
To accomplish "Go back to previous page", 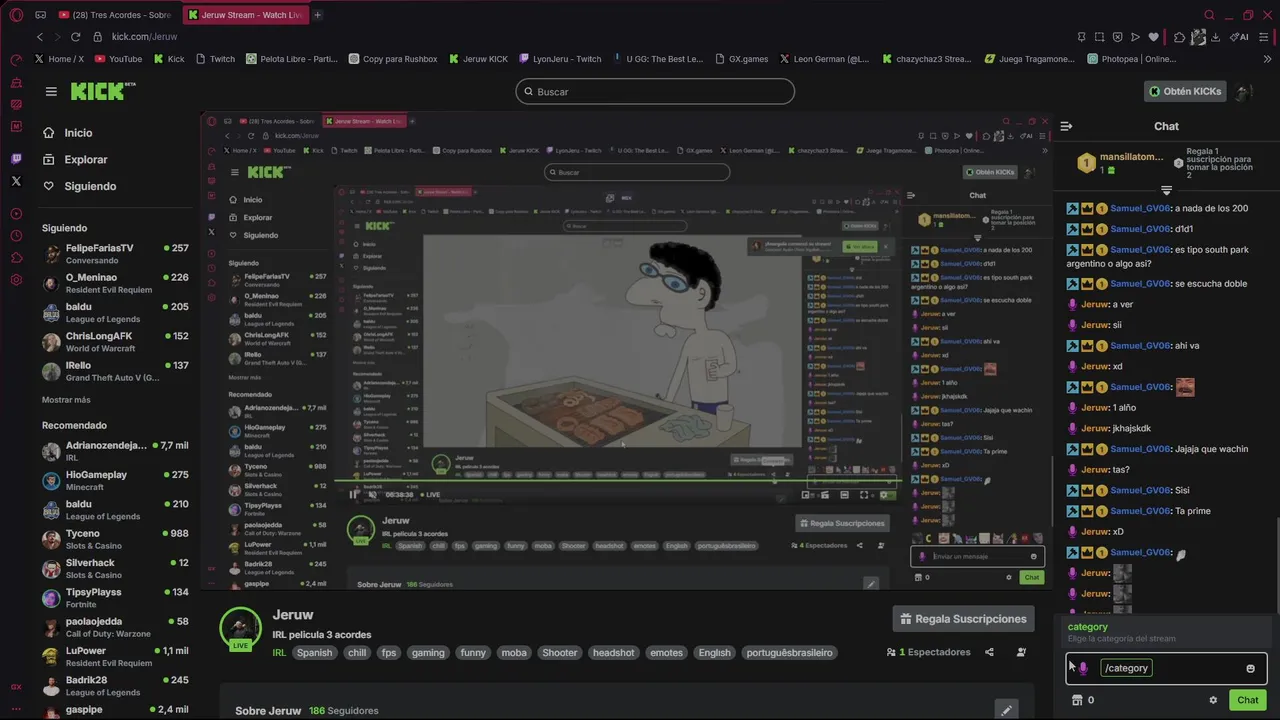I will pyautogui.click(x=40, y=37).
